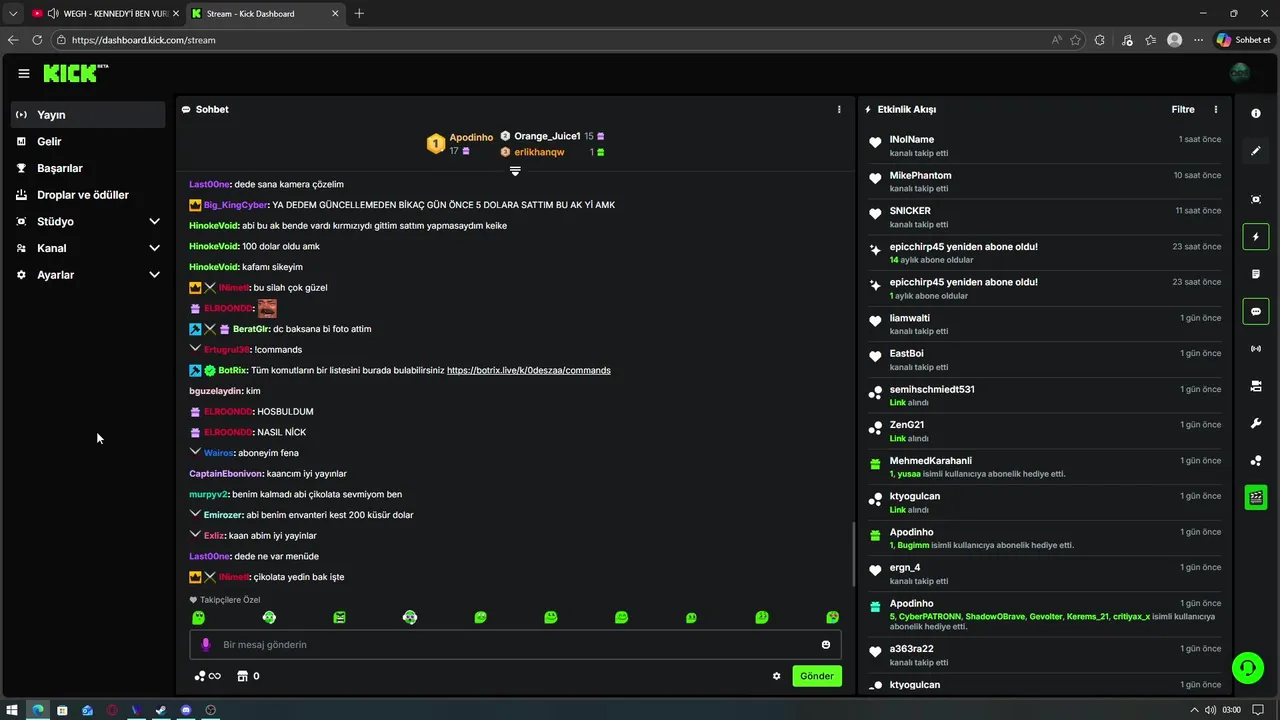Open the info icon in right sidebar
This screenshot has height=720, width=1280.
point(1256,114)
